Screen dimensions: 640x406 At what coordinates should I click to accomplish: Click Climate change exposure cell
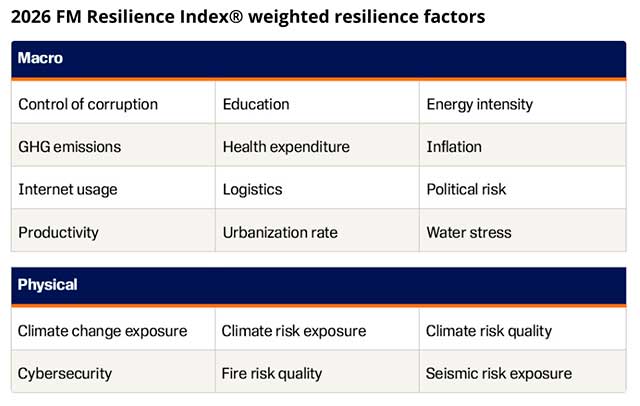[101, 331]
